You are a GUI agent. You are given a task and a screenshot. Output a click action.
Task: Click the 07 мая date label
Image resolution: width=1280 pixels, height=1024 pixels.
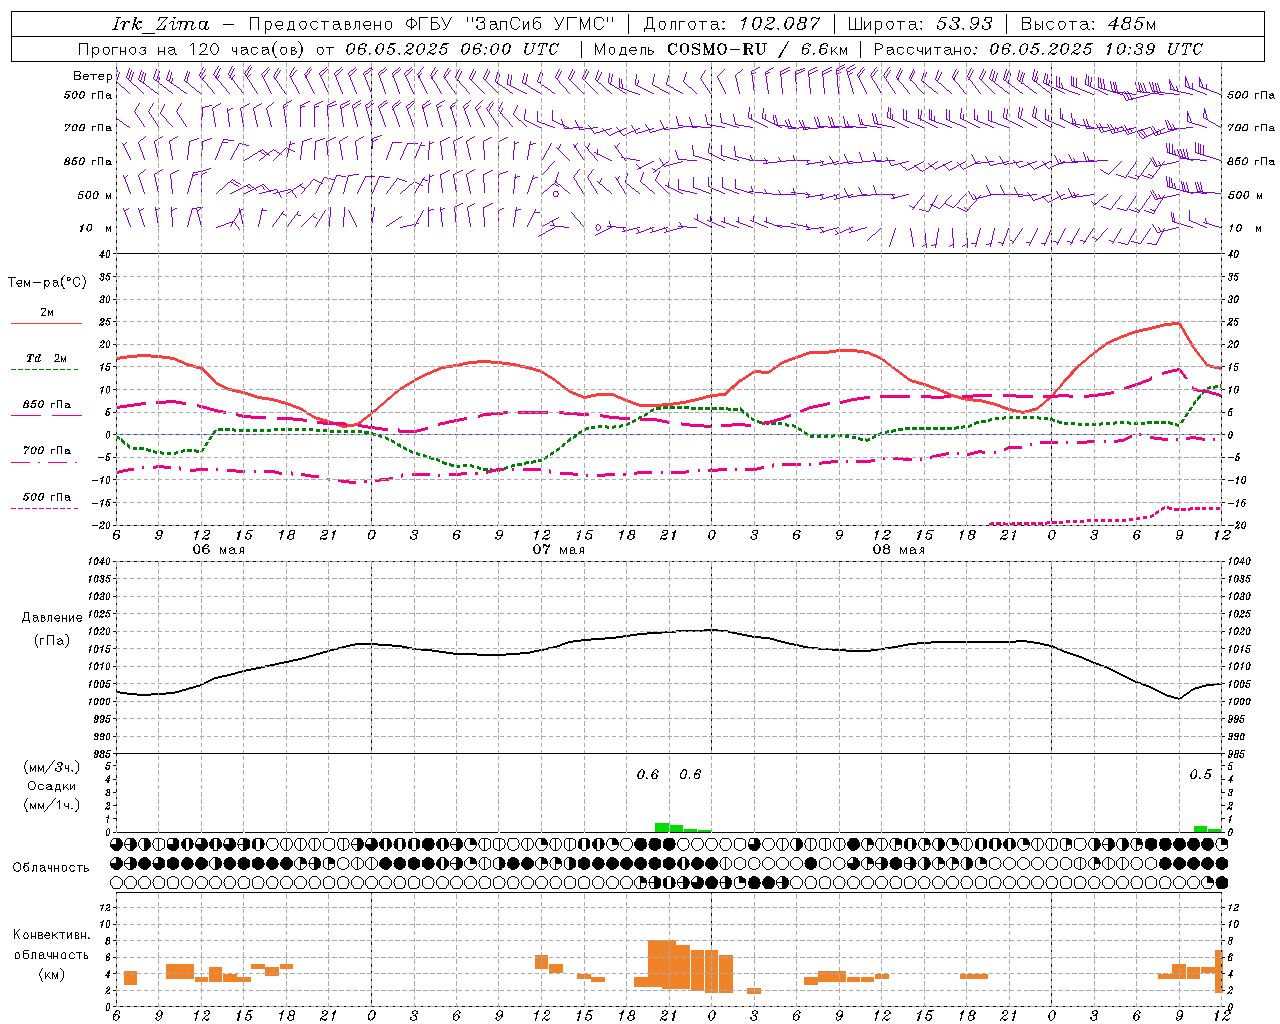tap(558, 550)
